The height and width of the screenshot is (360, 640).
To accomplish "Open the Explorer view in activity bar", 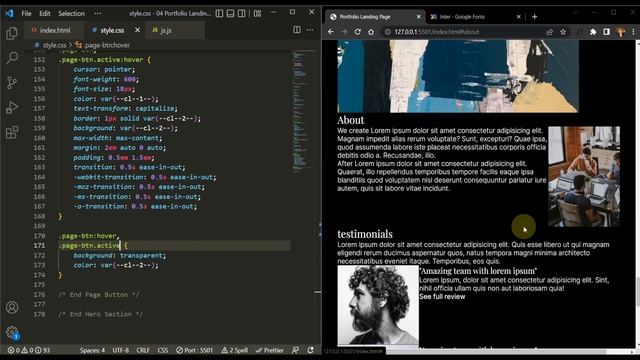I will click(x=12, y=33).
